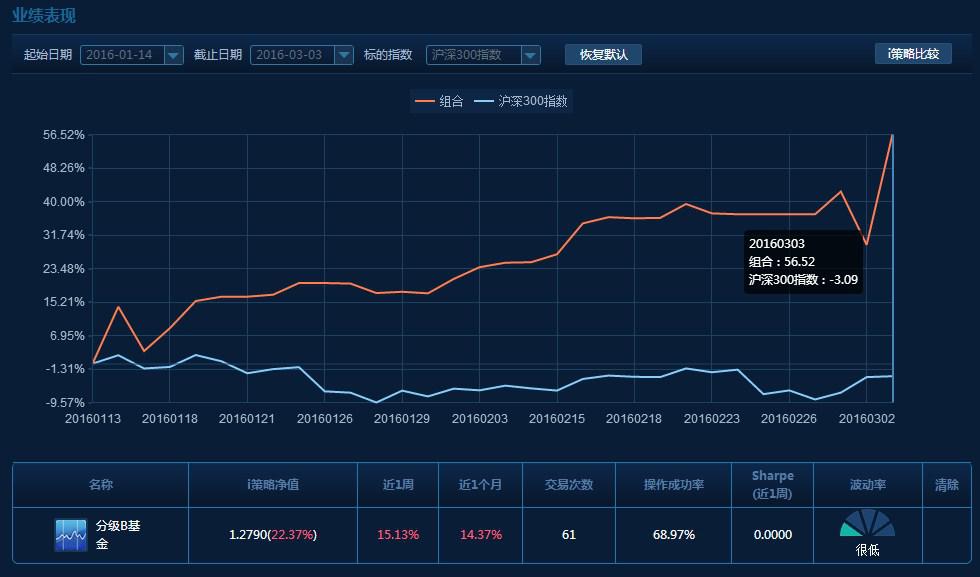The width and height of the screenshot is (980, 577).
Task: Click the 20160203 x-axis date label
Action: (479, 419)
